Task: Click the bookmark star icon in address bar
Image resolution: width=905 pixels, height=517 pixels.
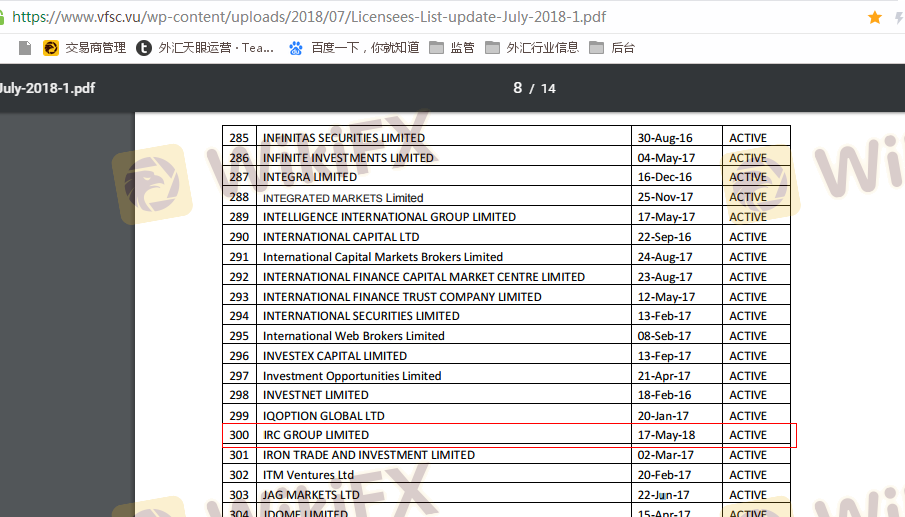Action: pyautogui.click(x=874, y=17)
